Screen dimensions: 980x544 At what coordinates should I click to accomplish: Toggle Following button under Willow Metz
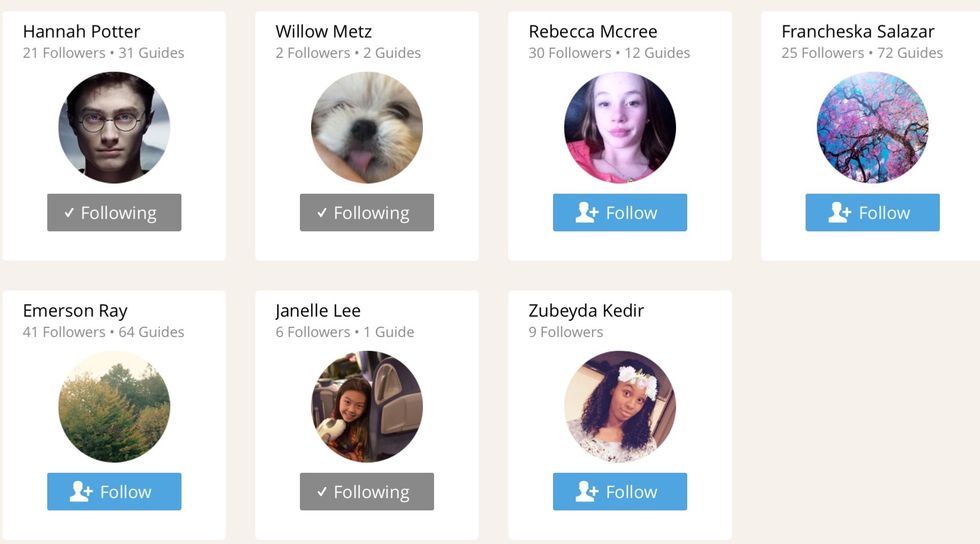click(x=367, y=213)
